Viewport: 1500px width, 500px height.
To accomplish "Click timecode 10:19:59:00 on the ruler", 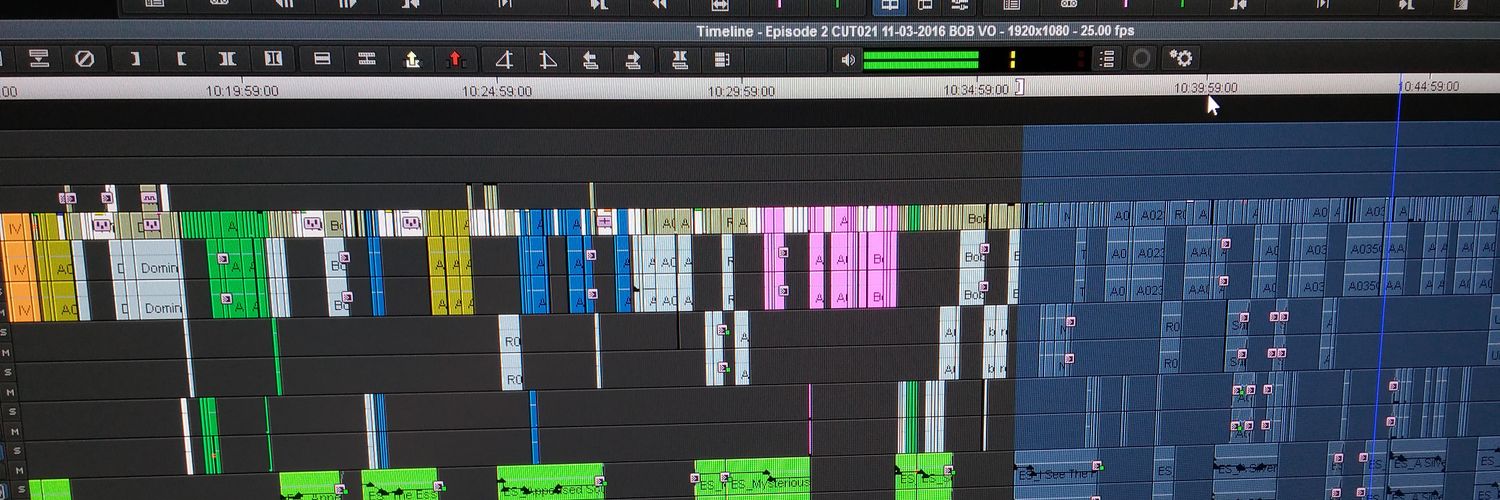I will coord(242,90).
